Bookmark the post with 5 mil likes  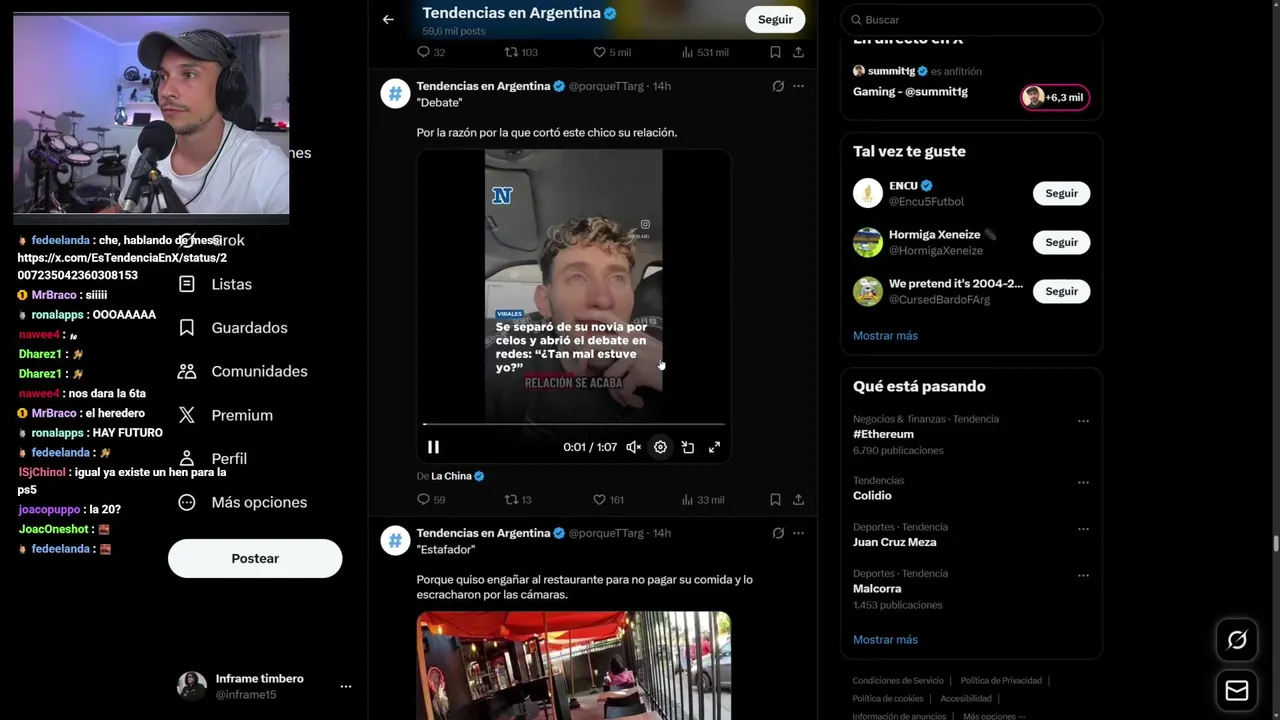pyautogui.click(x=775, y=52)
